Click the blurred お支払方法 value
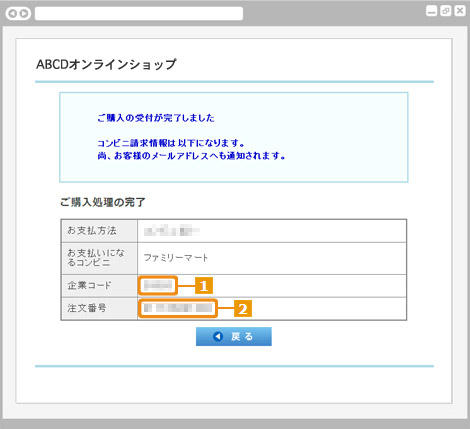Viewport: 470px width, 429px height. pyautogui.click(x=172, y=230)
